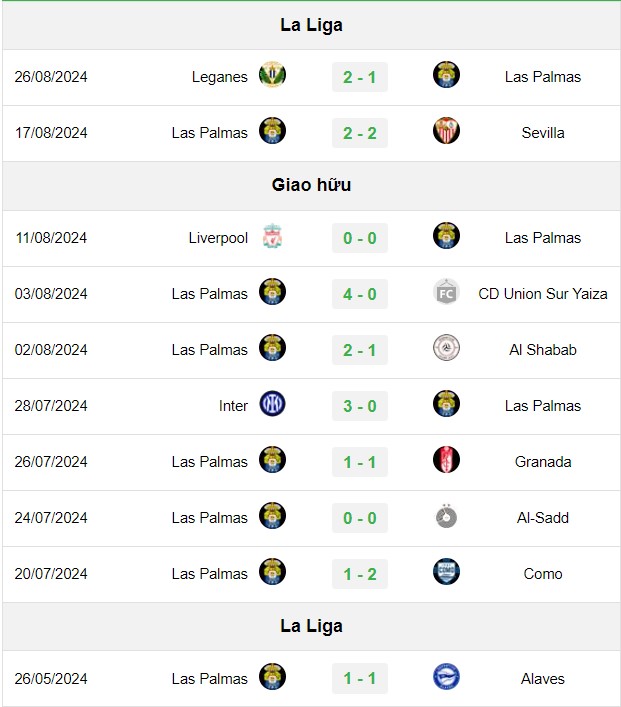Click the Sevilla club crest

click(446, 131)
